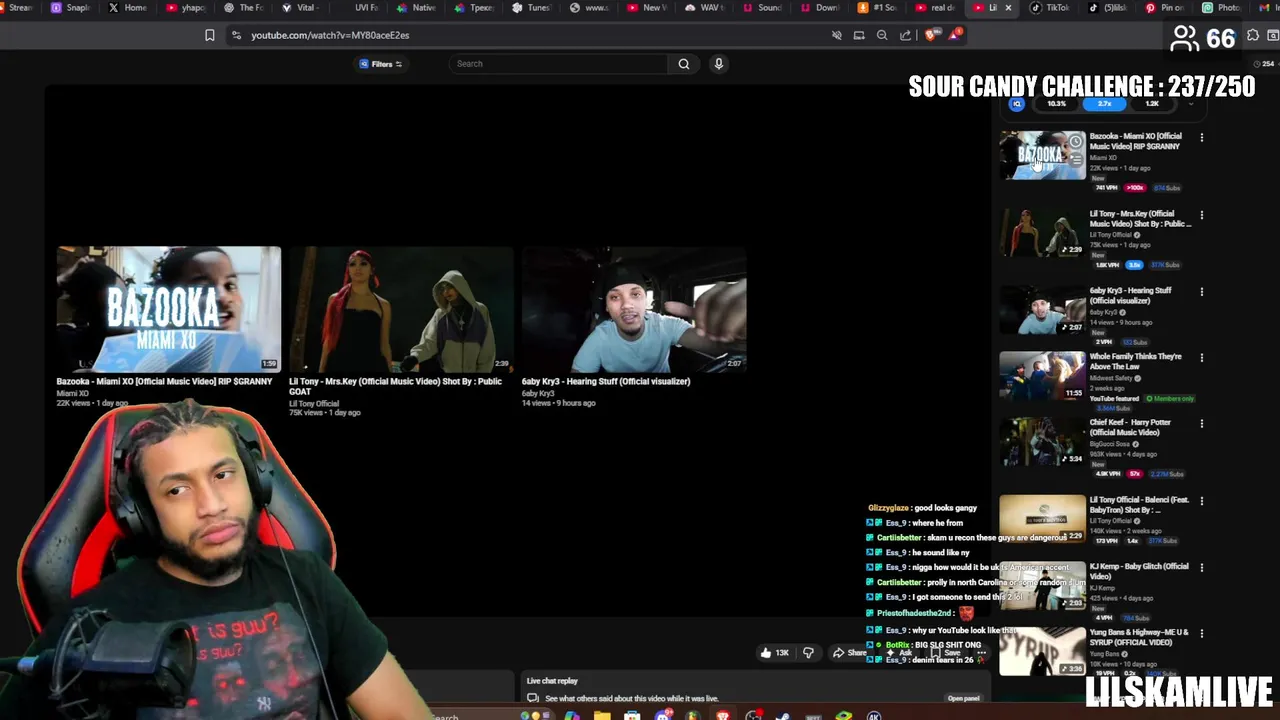Open Microsoft Store icon in taskbar

click(x=632, y=716)
